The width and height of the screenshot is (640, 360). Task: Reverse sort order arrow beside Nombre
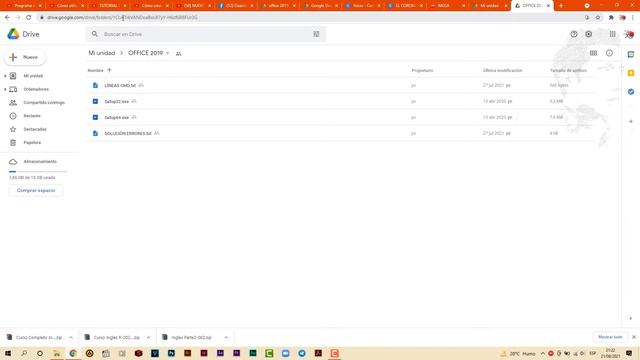(109, 70)
